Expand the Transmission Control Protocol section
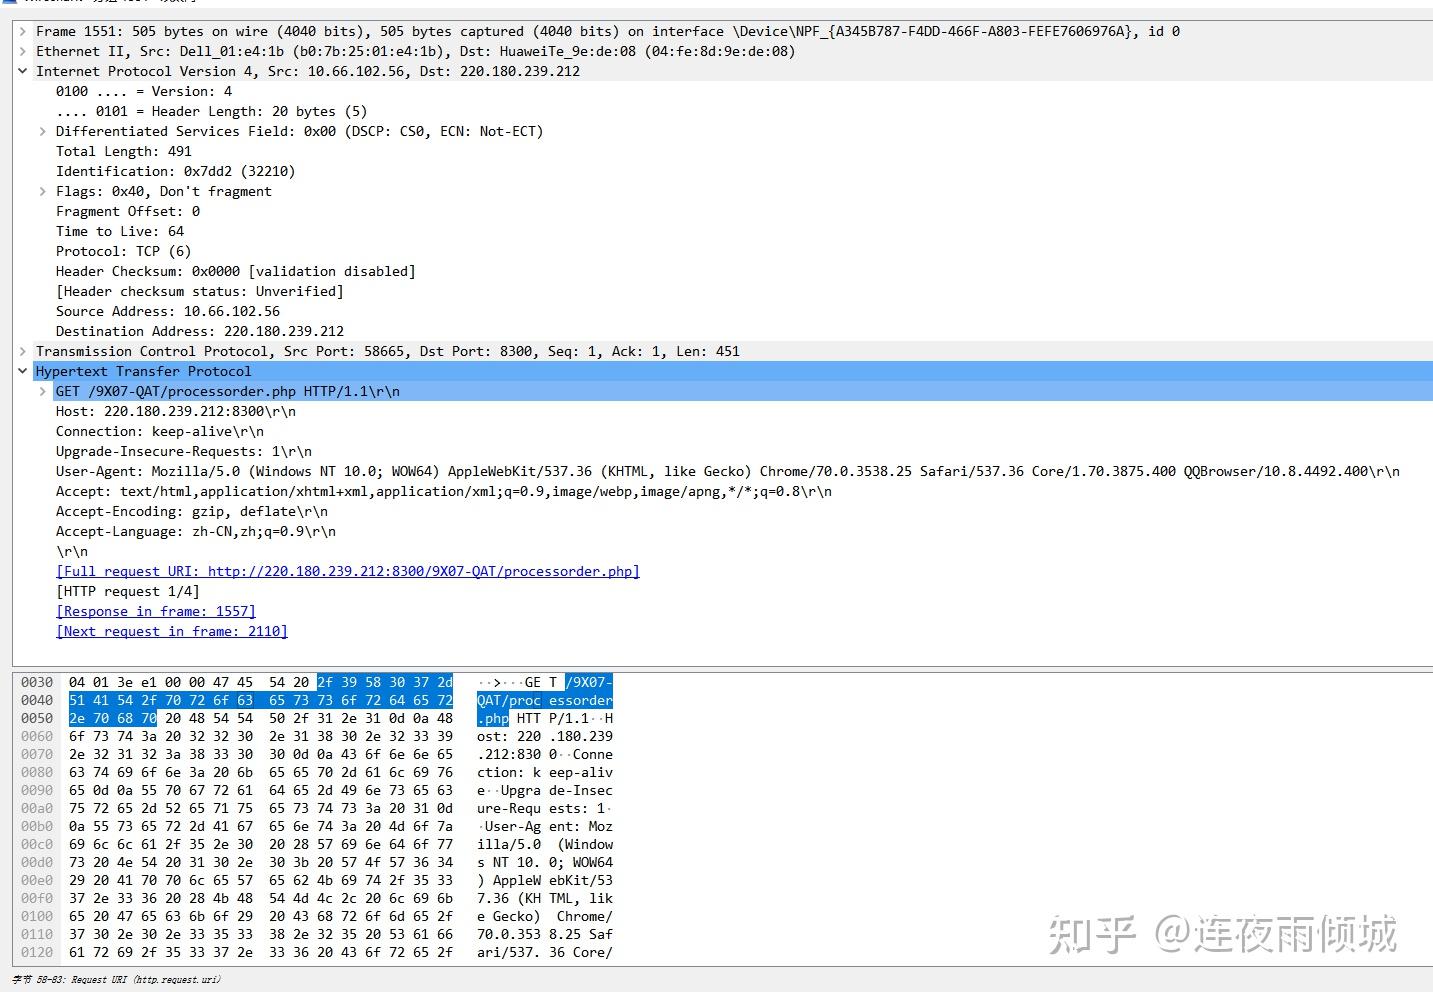This screenshot has height=992, width=1433. 22,351
